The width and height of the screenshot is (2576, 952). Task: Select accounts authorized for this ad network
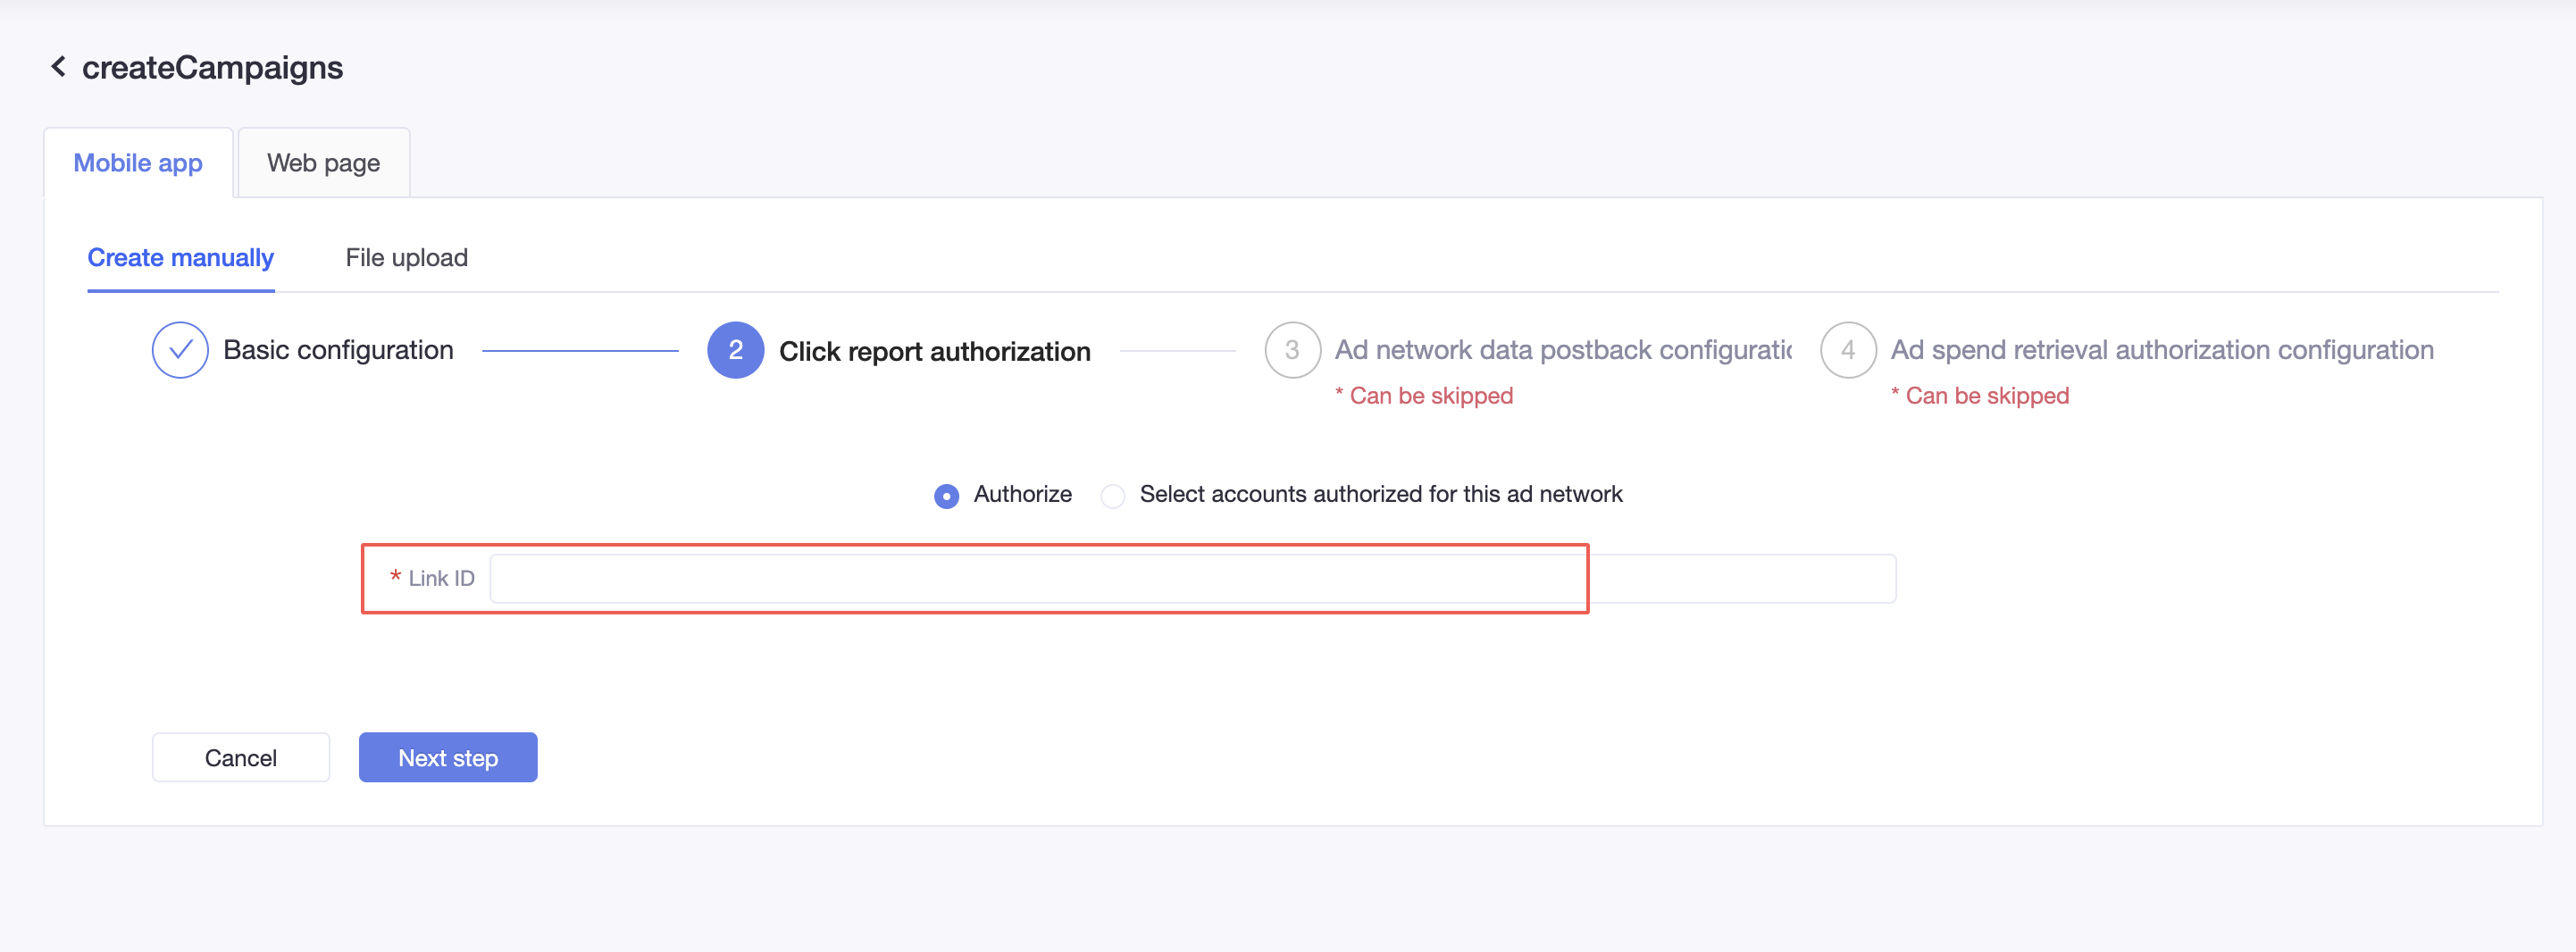coord(1112,496)
